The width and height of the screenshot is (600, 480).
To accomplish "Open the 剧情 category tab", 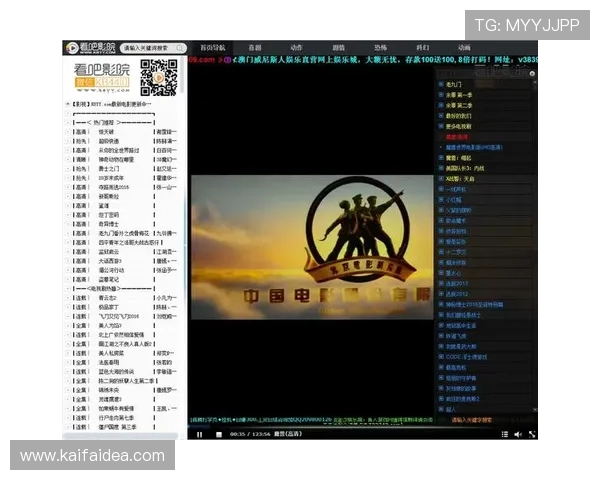I will pos(339,47).
